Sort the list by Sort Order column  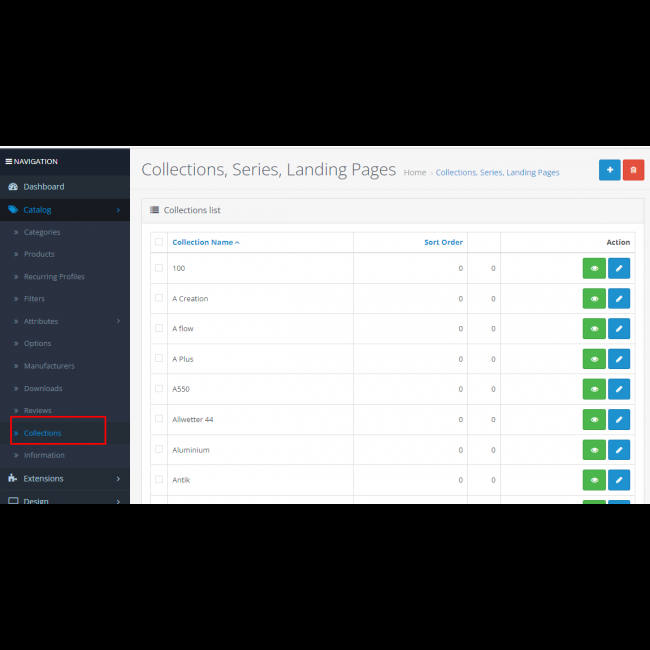pyautogui.click(x=443, y=242)
